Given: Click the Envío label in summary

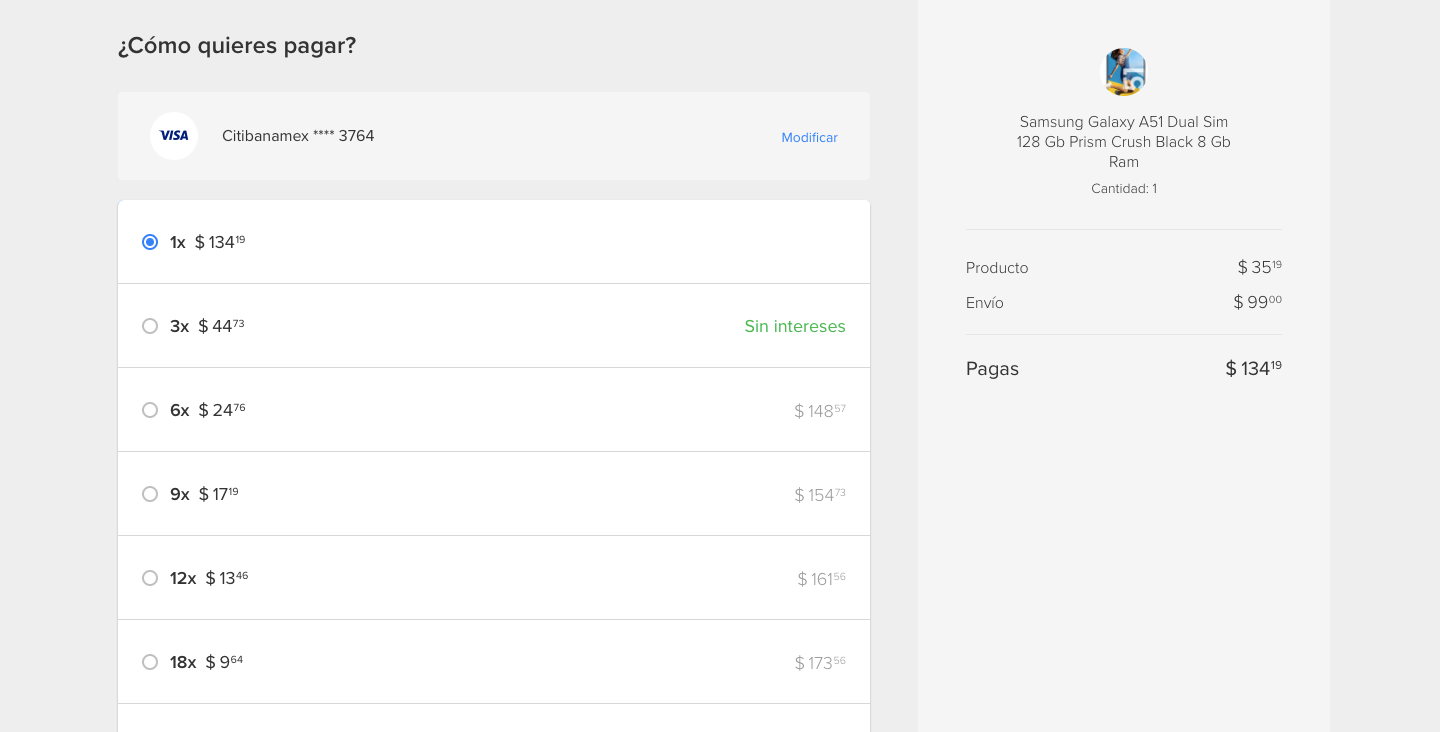Looking at the screenshot, I should pyautogui.click(x=985, y=303).
